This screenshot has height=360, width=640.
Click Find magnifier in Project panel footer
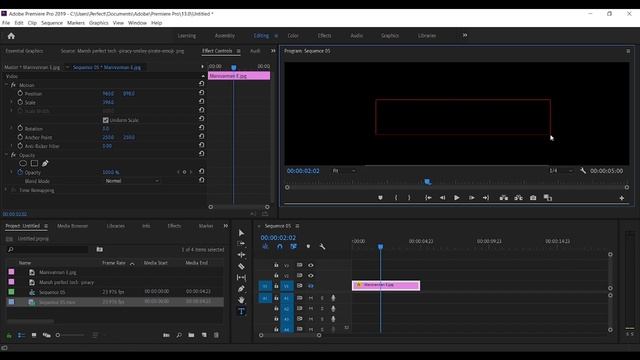click(179, 335)
